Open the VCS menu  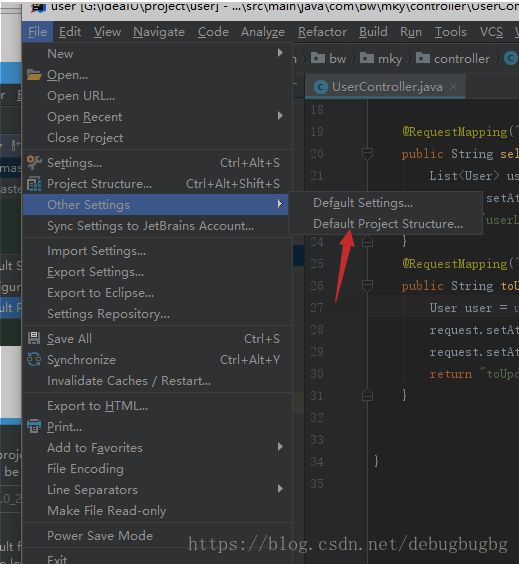click(491, 32)
